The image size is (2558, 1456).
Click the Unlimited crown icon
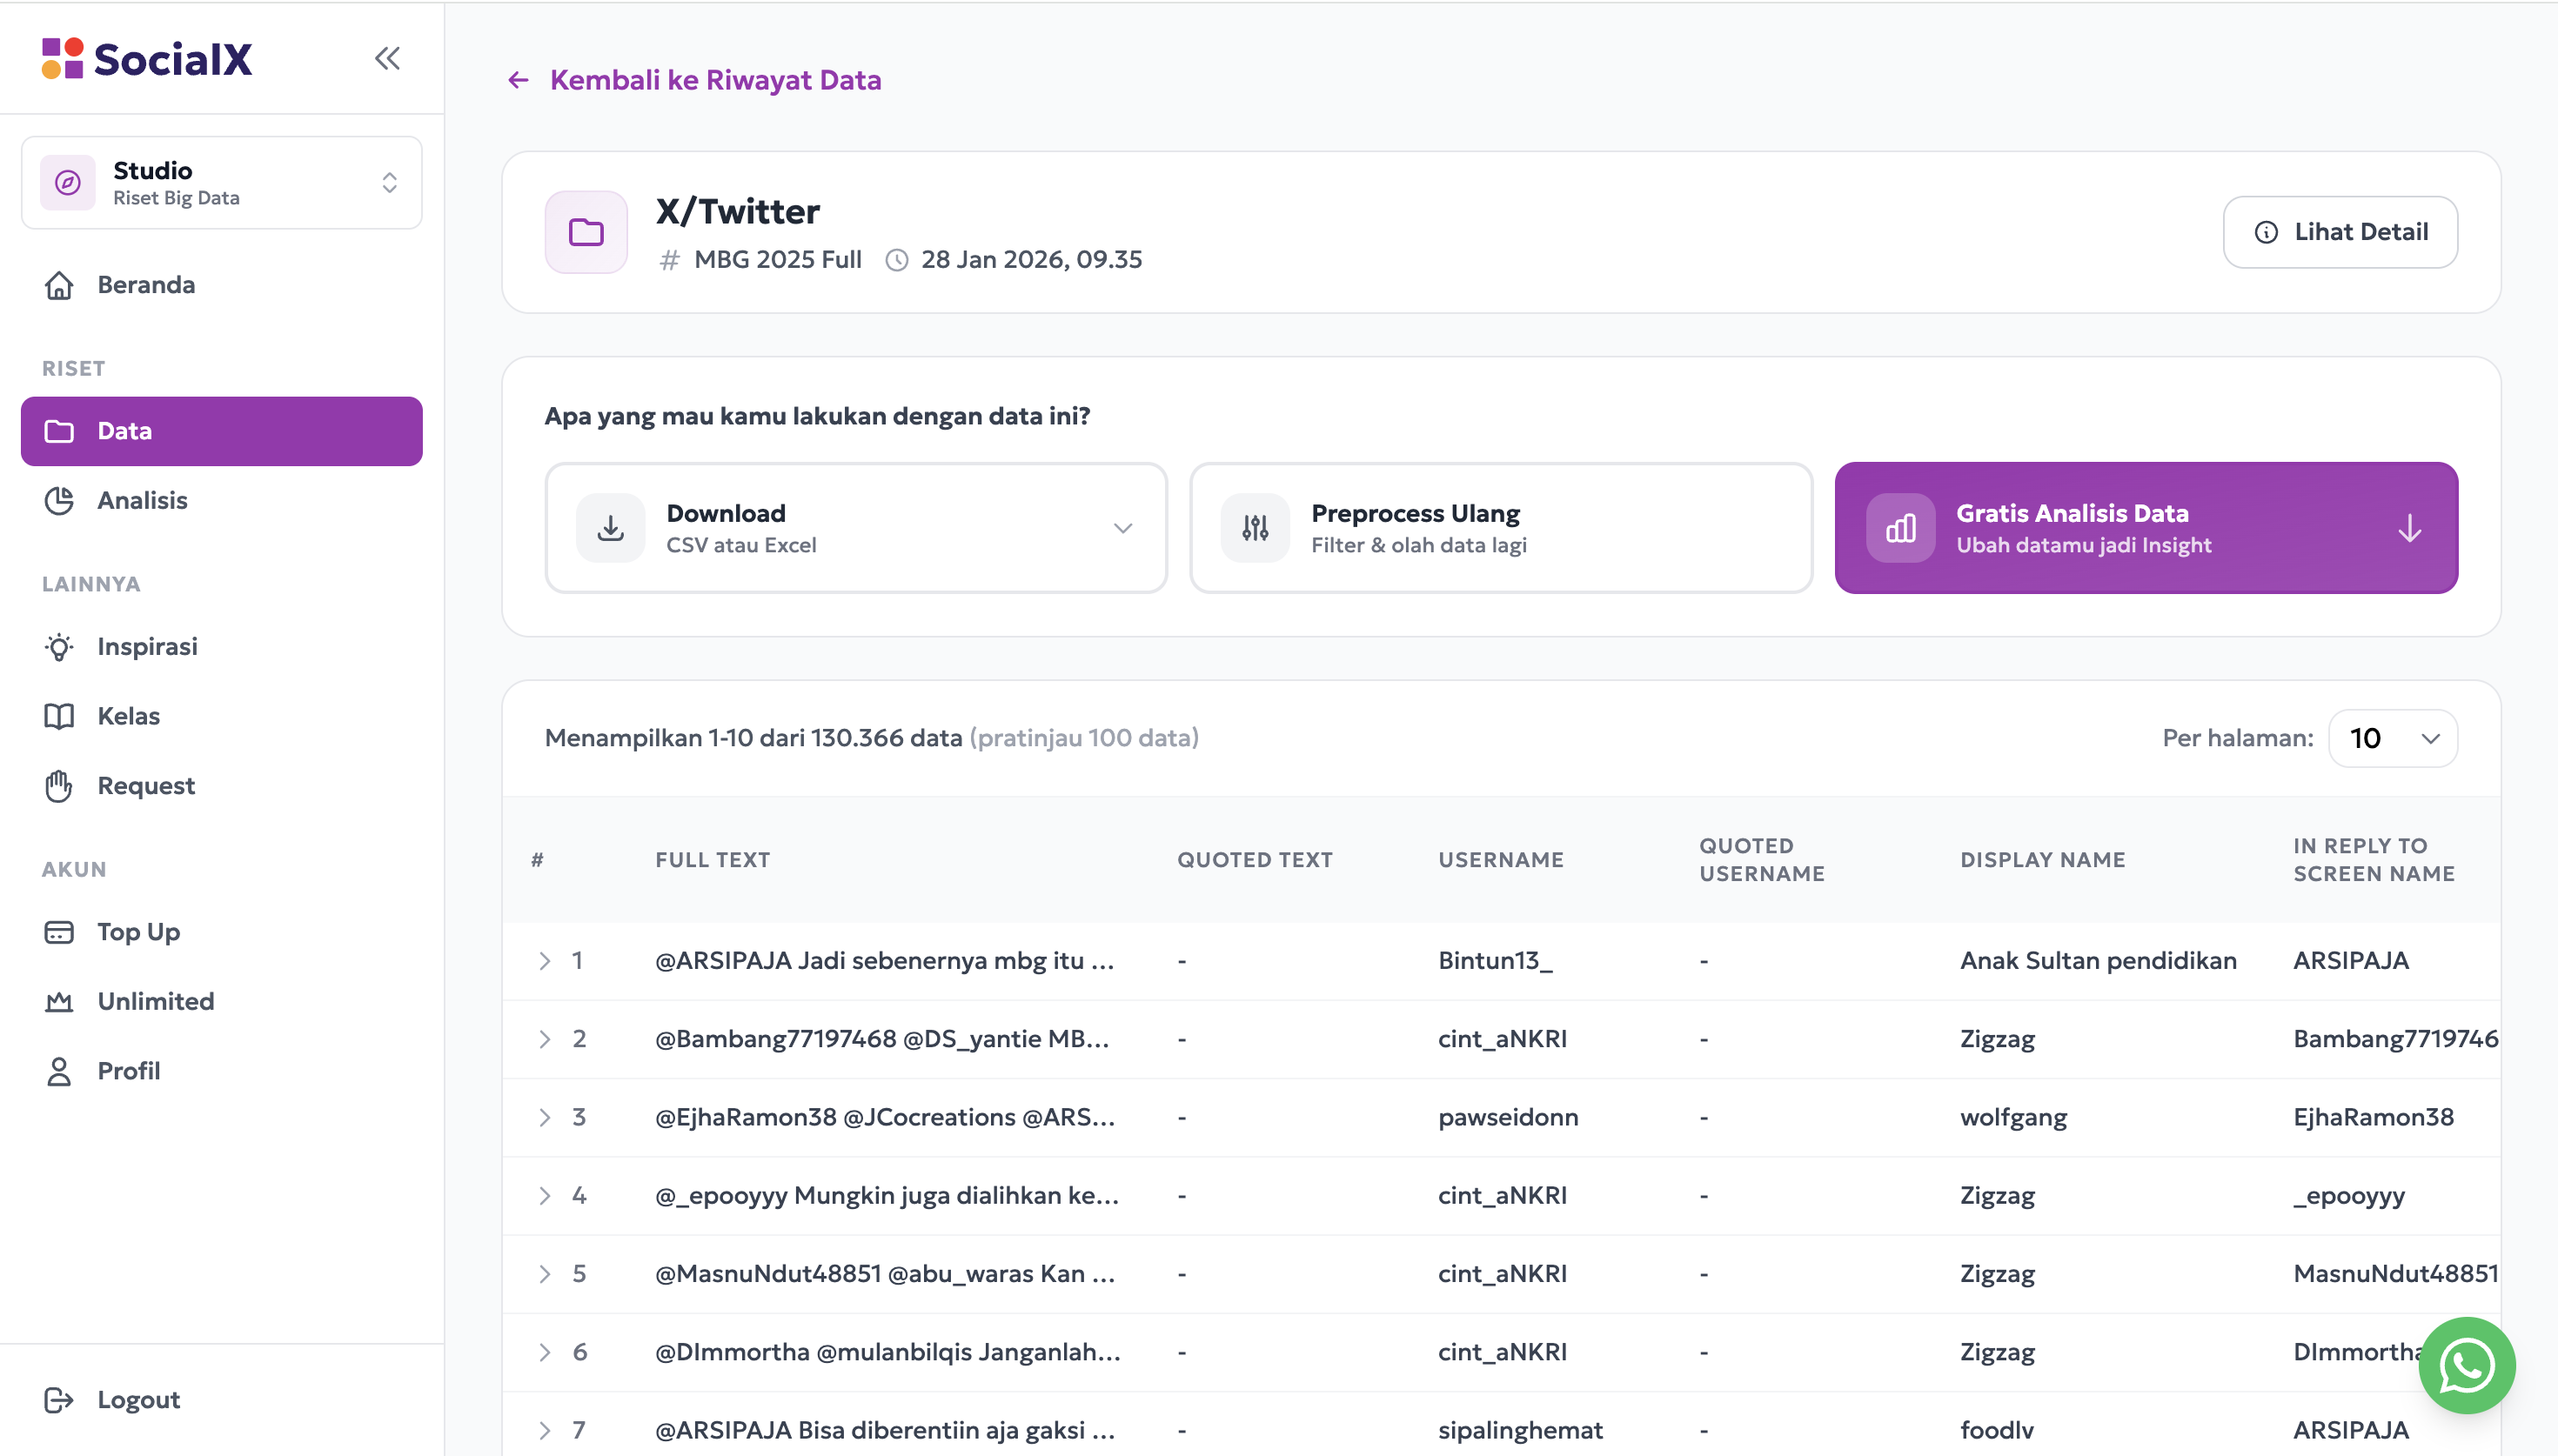click(59, 1001)
